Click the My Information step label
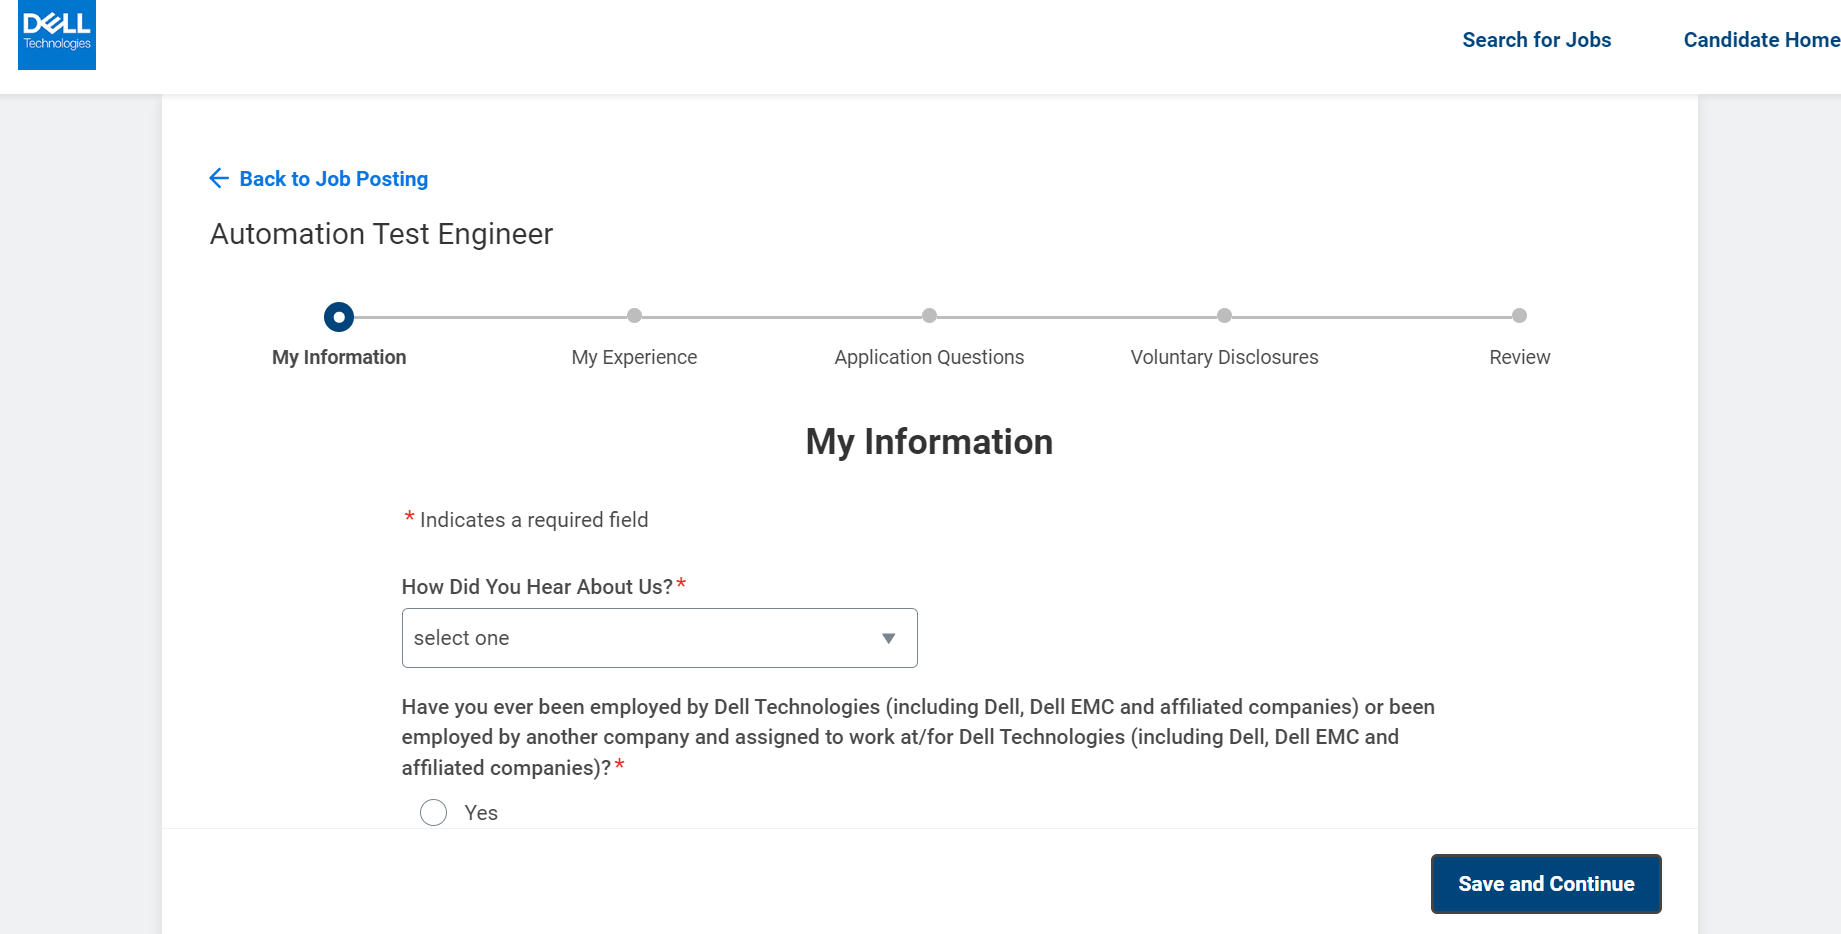Image resolution: width=1841 pixels, height=934 pixels. 339,357
